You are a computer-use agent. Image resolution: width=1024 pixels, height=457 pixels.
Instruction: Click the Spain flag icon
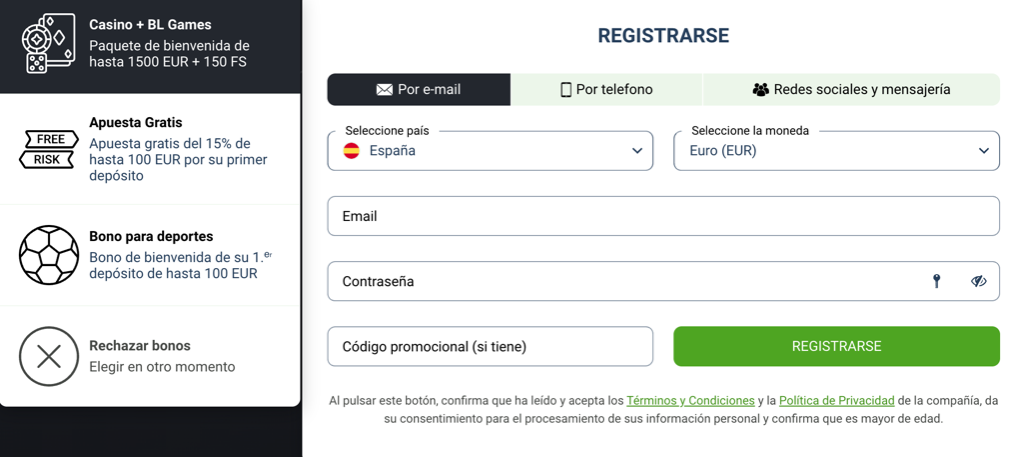click(352, 151)
